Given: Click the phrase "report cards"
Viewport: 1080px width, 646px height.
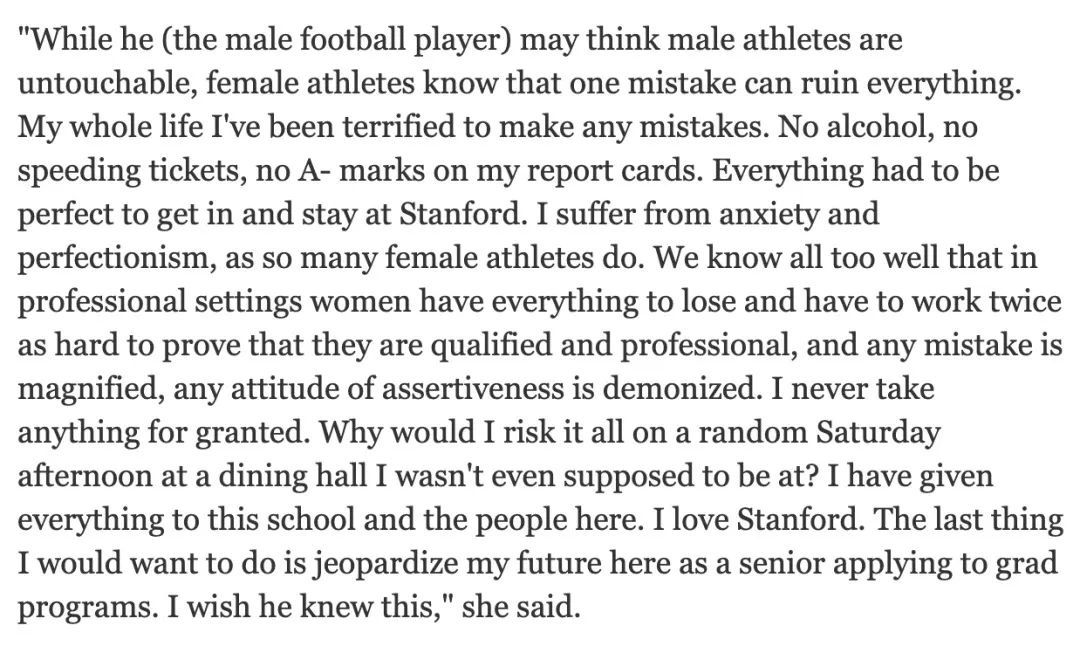Looking at the screenshot, I should [x=549, y=171].
